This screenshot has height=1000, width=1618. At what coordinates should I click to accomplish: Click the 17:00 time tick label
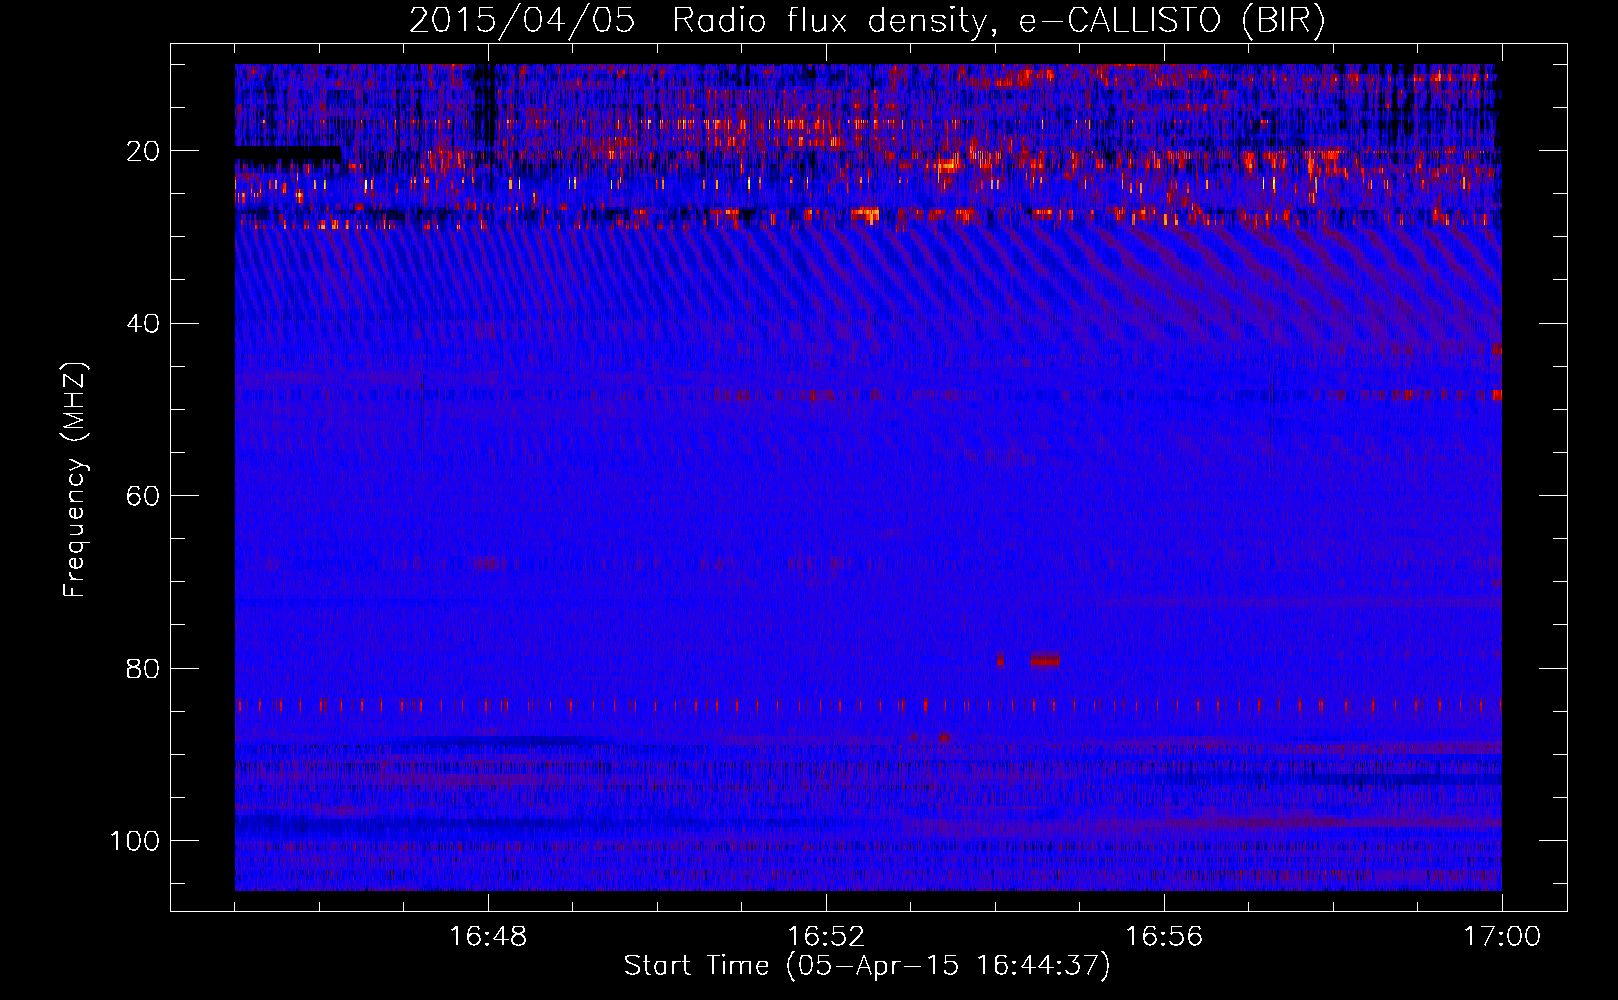(x=1502, y=937)
